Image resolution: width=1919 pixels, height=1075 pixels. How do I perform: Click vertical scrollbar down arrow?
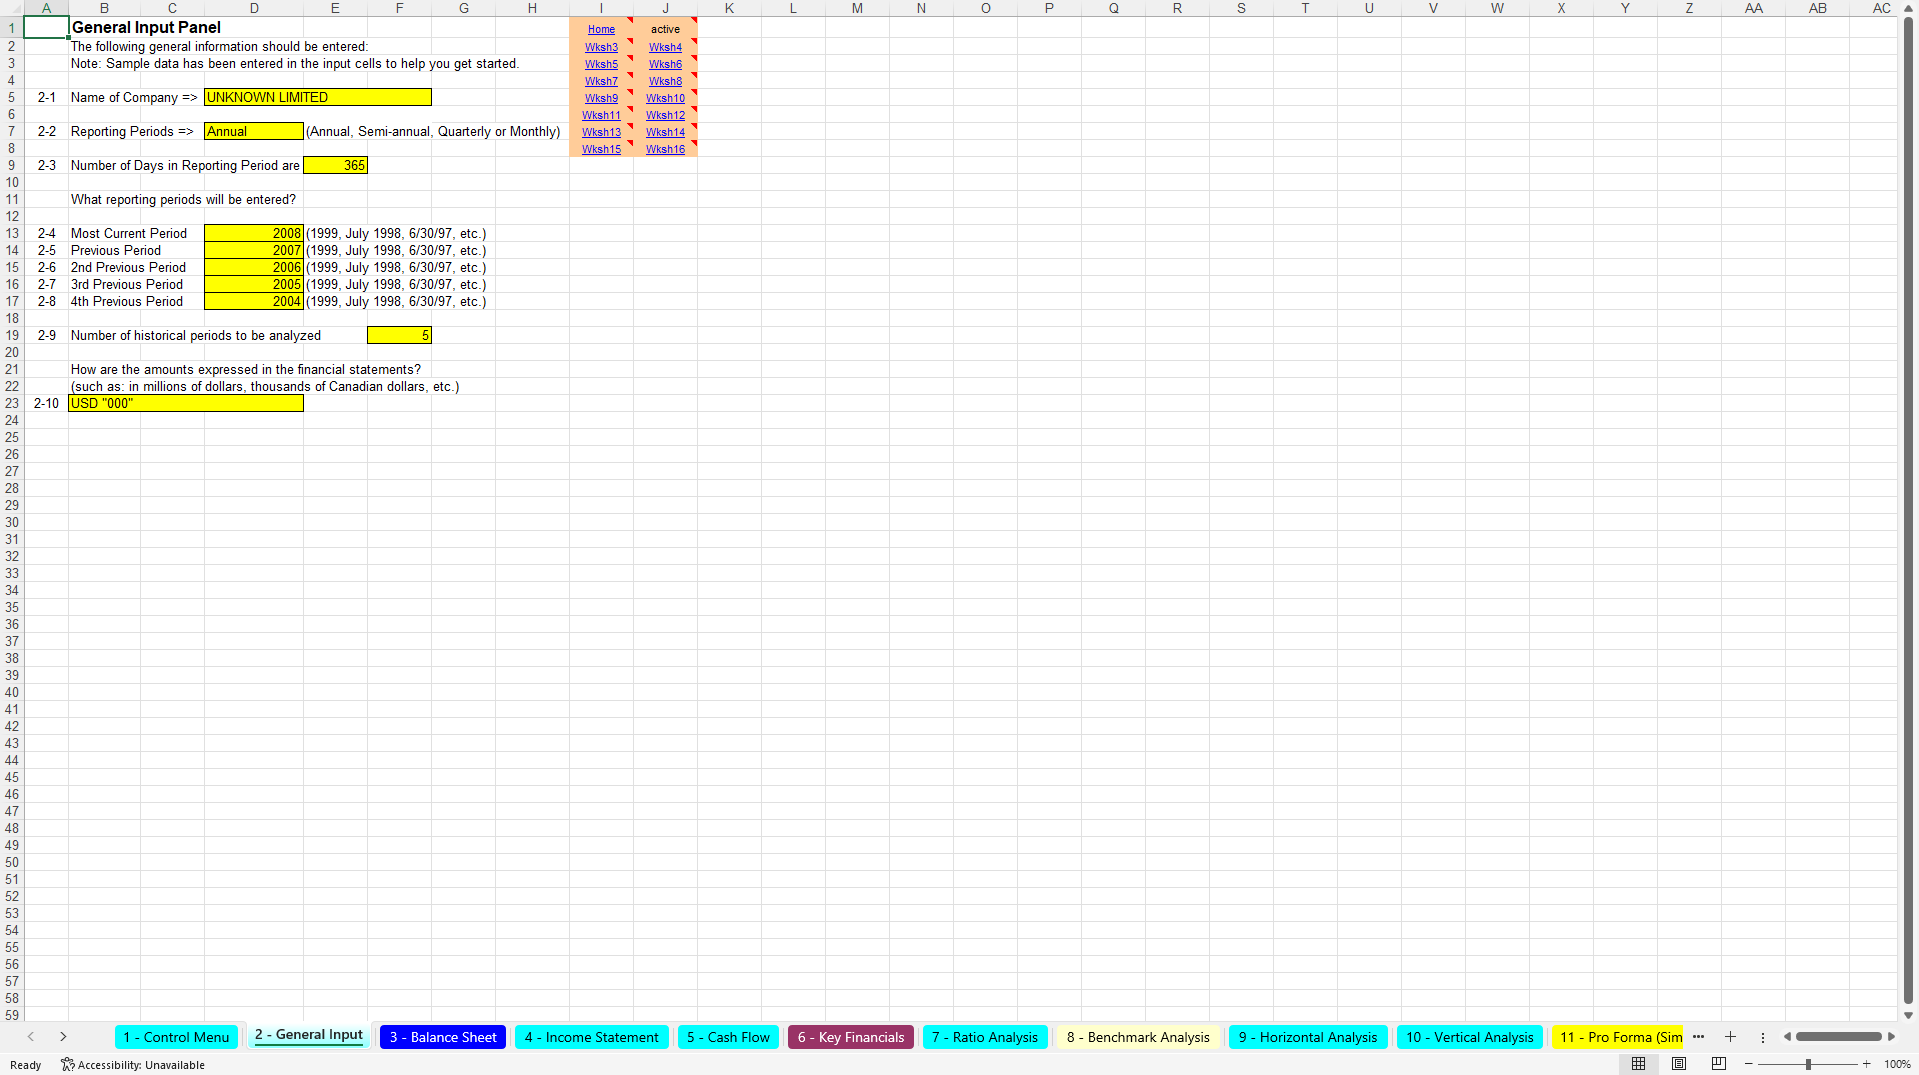coord(1908,1015)
